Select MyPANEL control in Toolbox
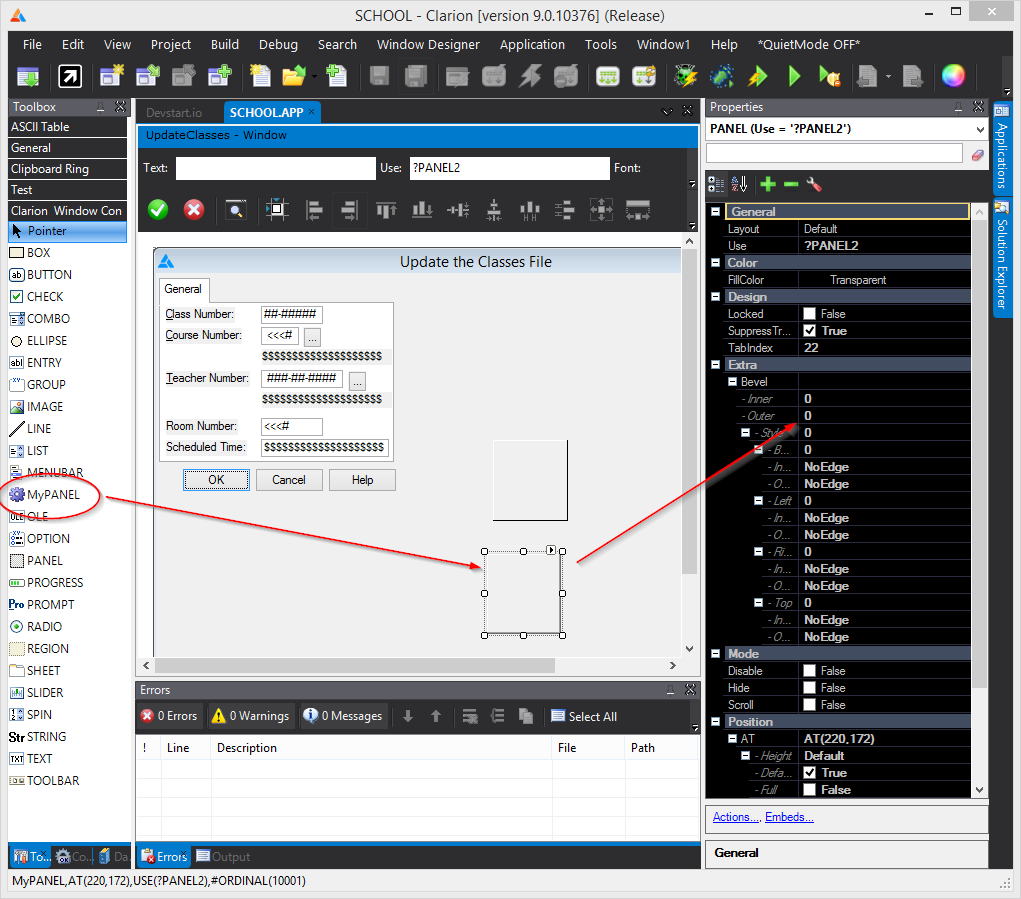Screen dimensions: 1021x899 pyautogui.click(x=53, y=494)
